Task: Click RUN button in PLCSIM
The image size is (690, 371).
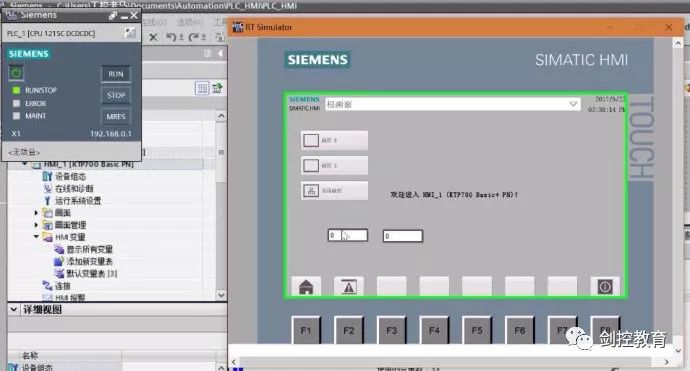Action: tap(116, 74)
